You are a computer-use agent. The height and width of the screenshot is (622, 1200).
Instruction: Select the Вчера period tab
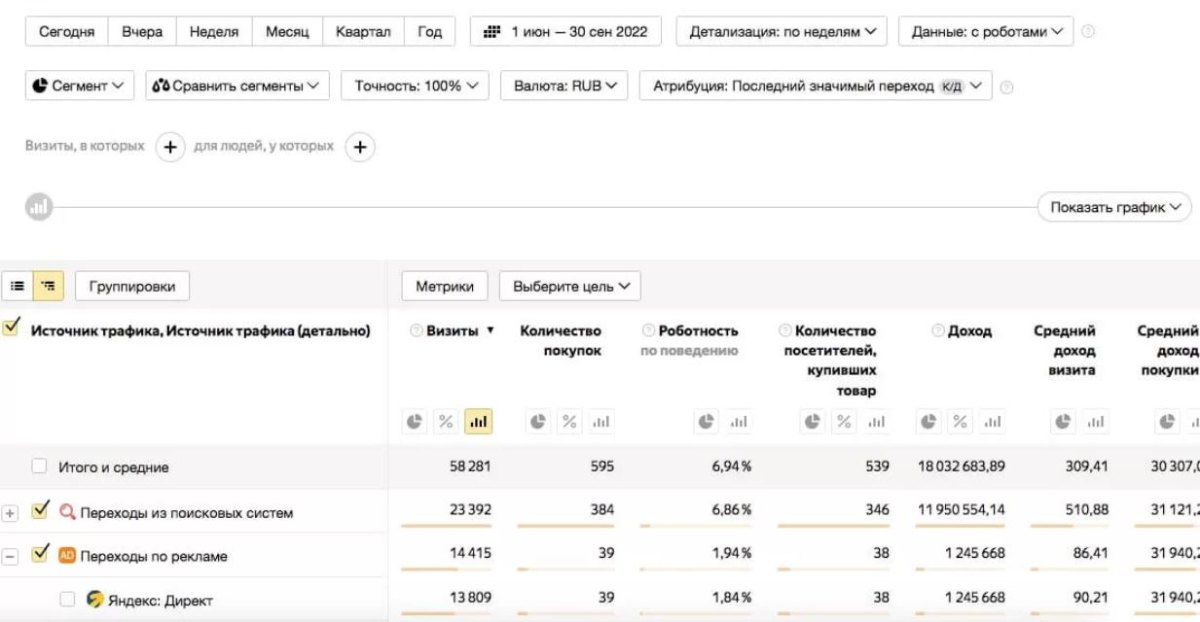[142, 31]
